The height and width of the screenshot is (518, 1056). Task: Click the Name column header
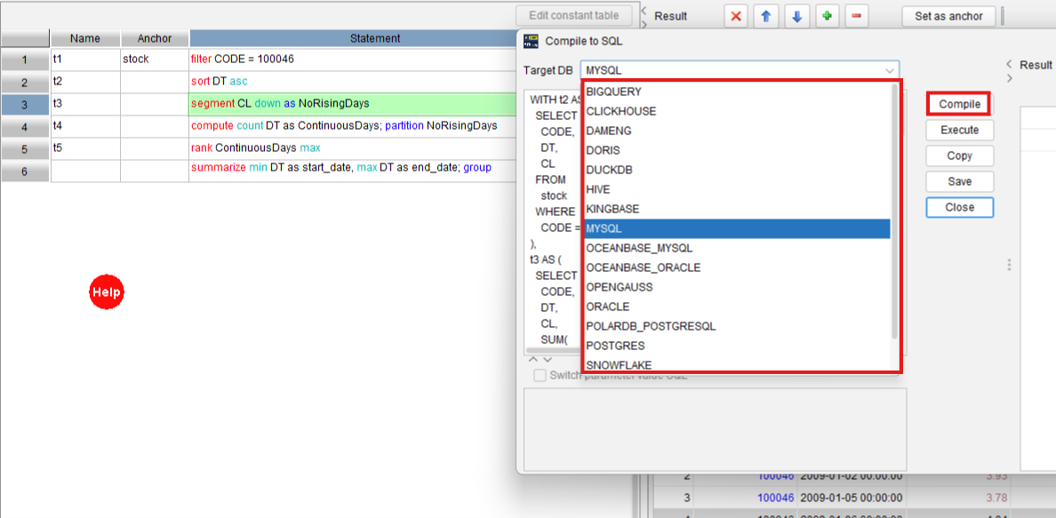point(86,38)
